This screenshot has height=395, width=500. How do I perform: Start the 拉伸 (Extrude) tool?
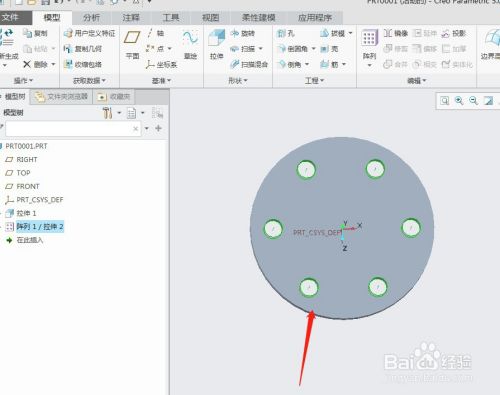pos(216,45)
